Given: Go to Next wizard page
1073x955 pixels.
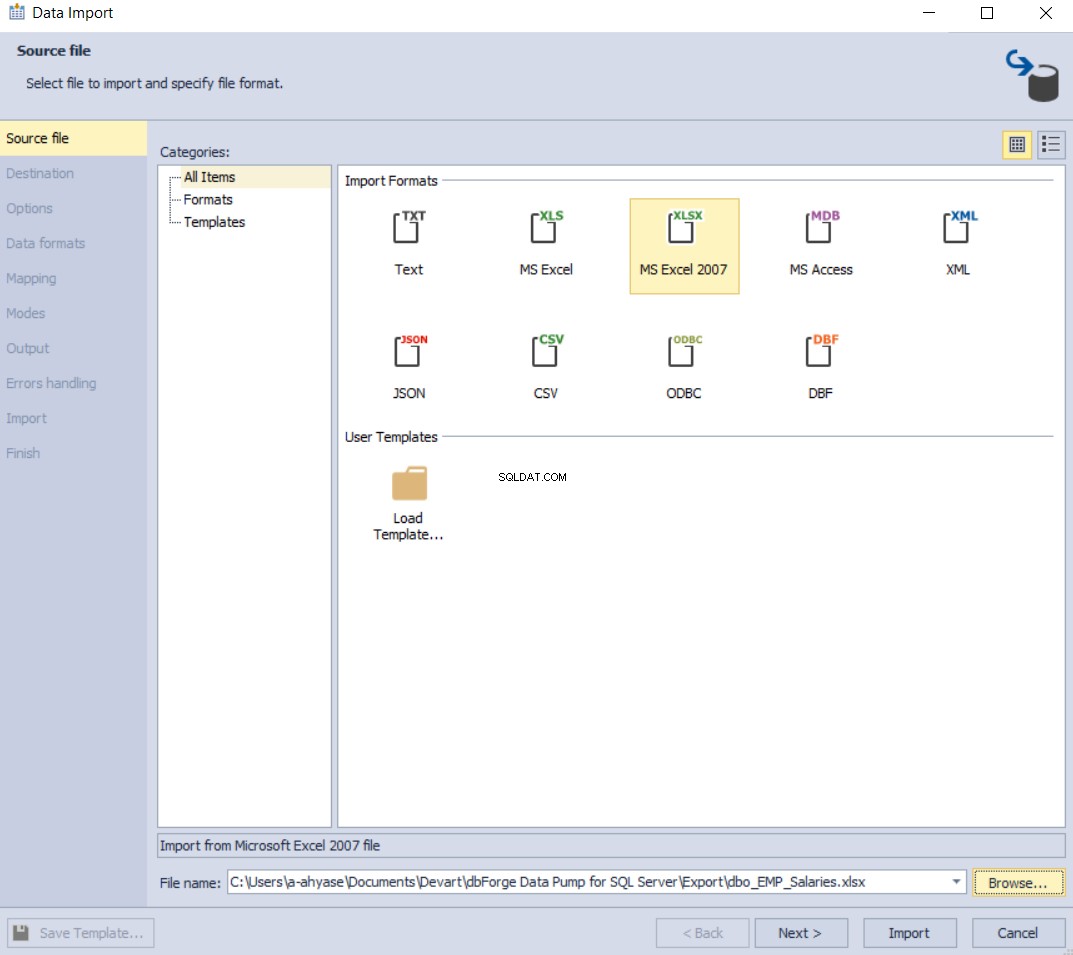Looking at the screenshot, I should tap(801, 933).
